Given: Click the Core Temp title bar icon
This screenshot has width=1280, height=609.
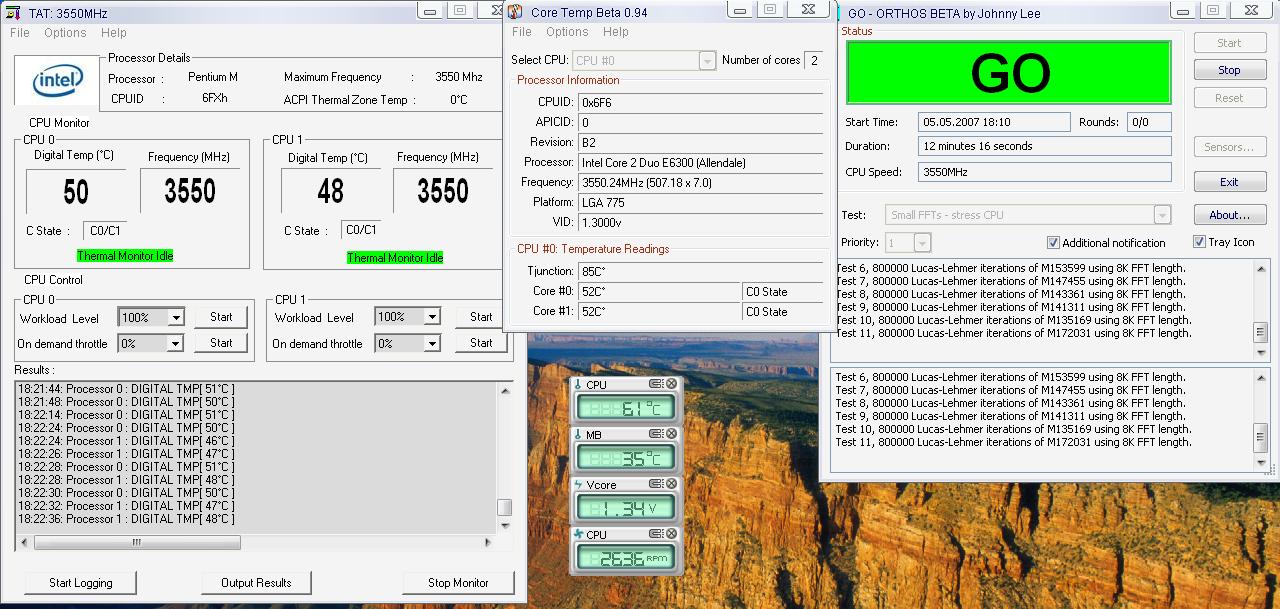Looking at the screenshot, I should 515,12.
